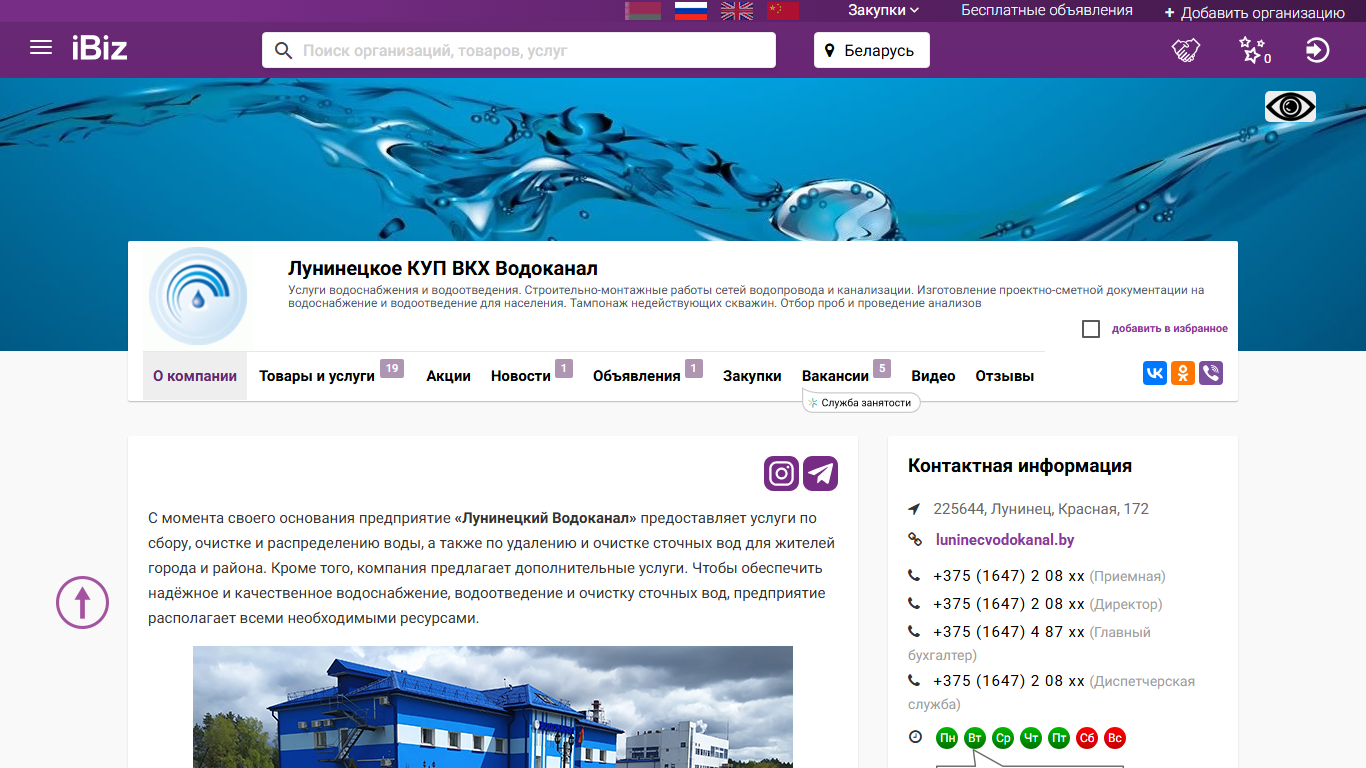Image resolution: width=1366 pixels, height=768 pixels.
Task: Click the scroll-to-top arrow circle
Action: click(x=82, y=602)
